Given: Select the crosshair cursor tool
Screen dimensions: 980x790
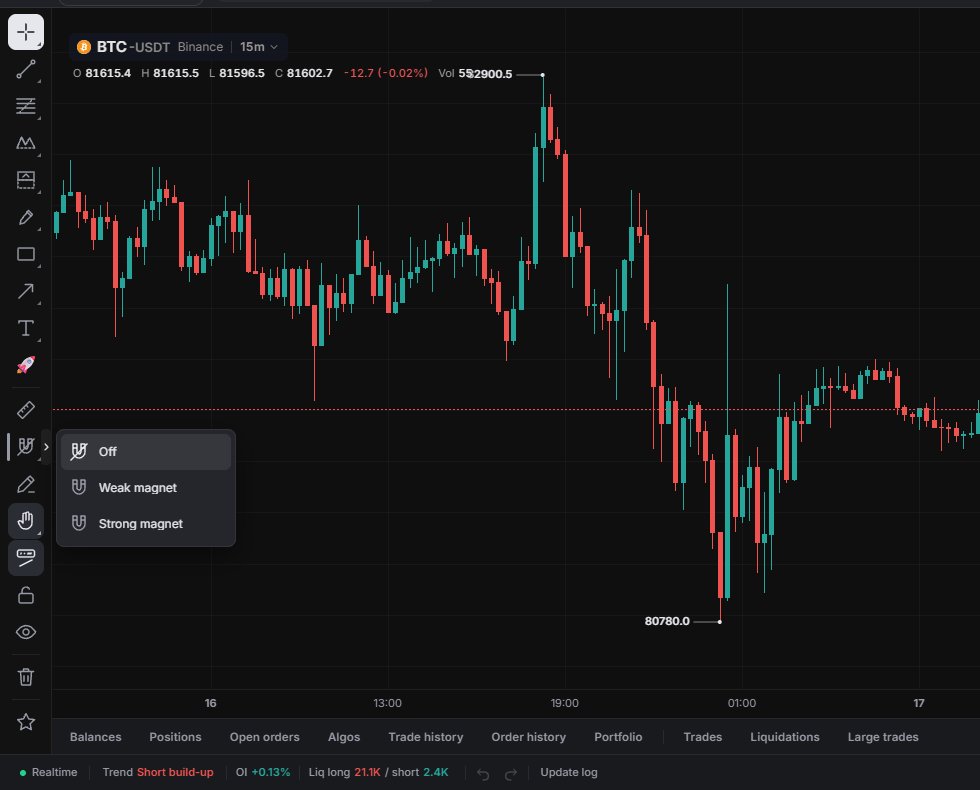Looking at the screenshot, I should (x=26, y=32).
